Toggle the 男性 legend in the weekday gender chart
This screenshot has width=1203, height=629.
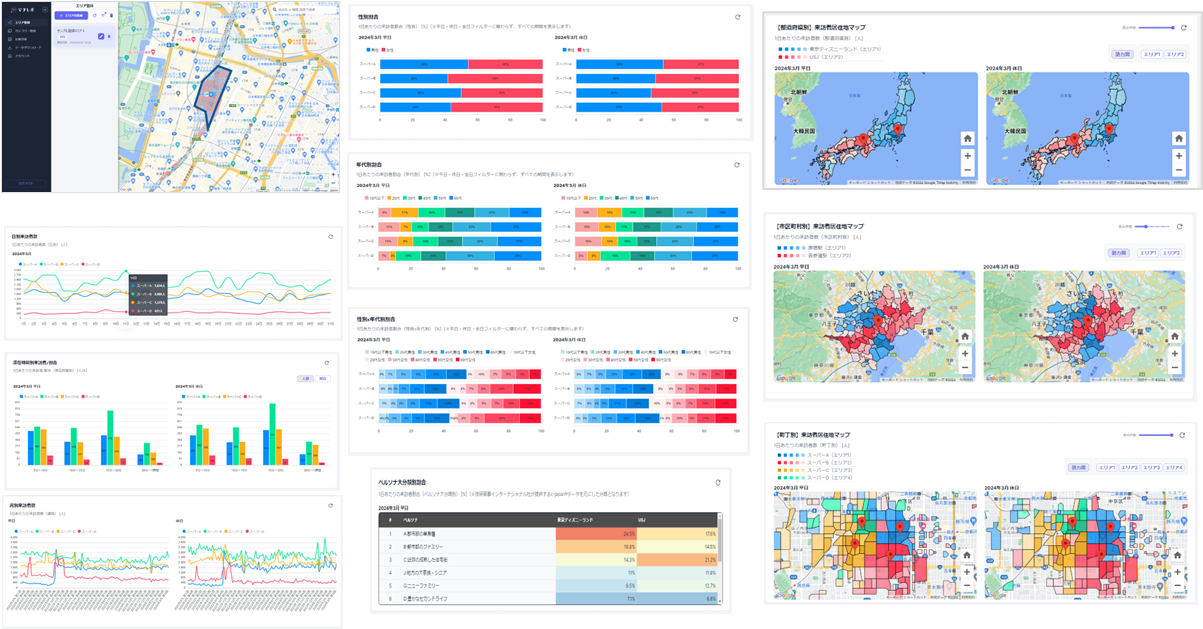click(374, 49)
